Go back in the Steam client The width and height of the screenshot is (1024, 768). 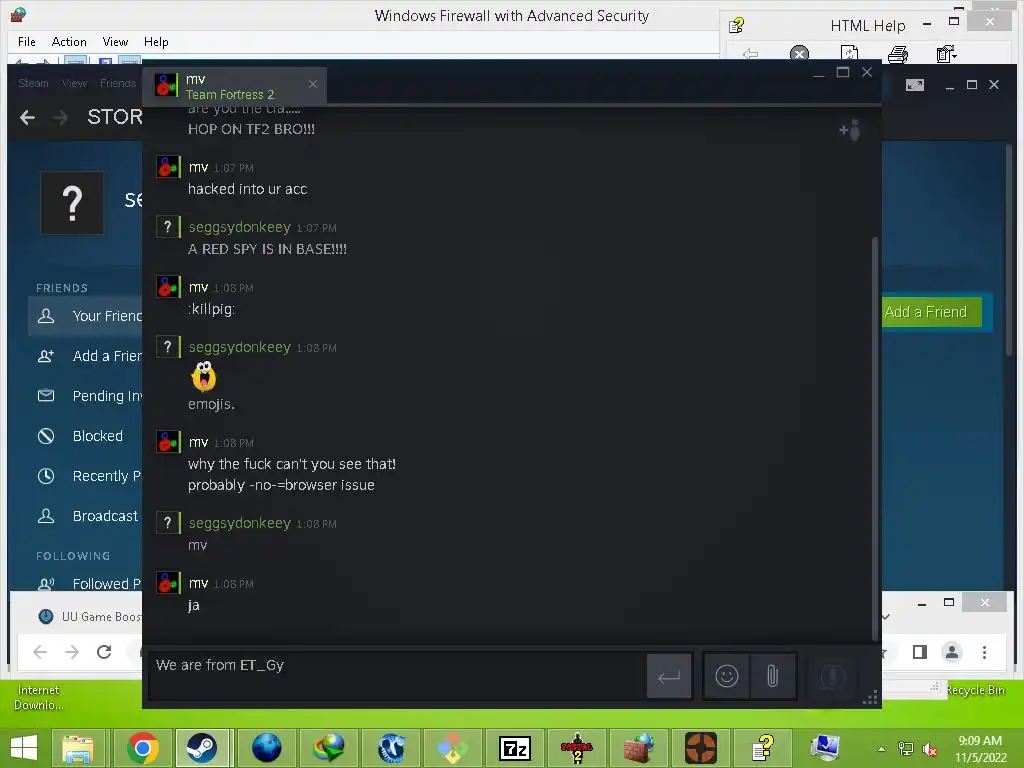(27, 118)
